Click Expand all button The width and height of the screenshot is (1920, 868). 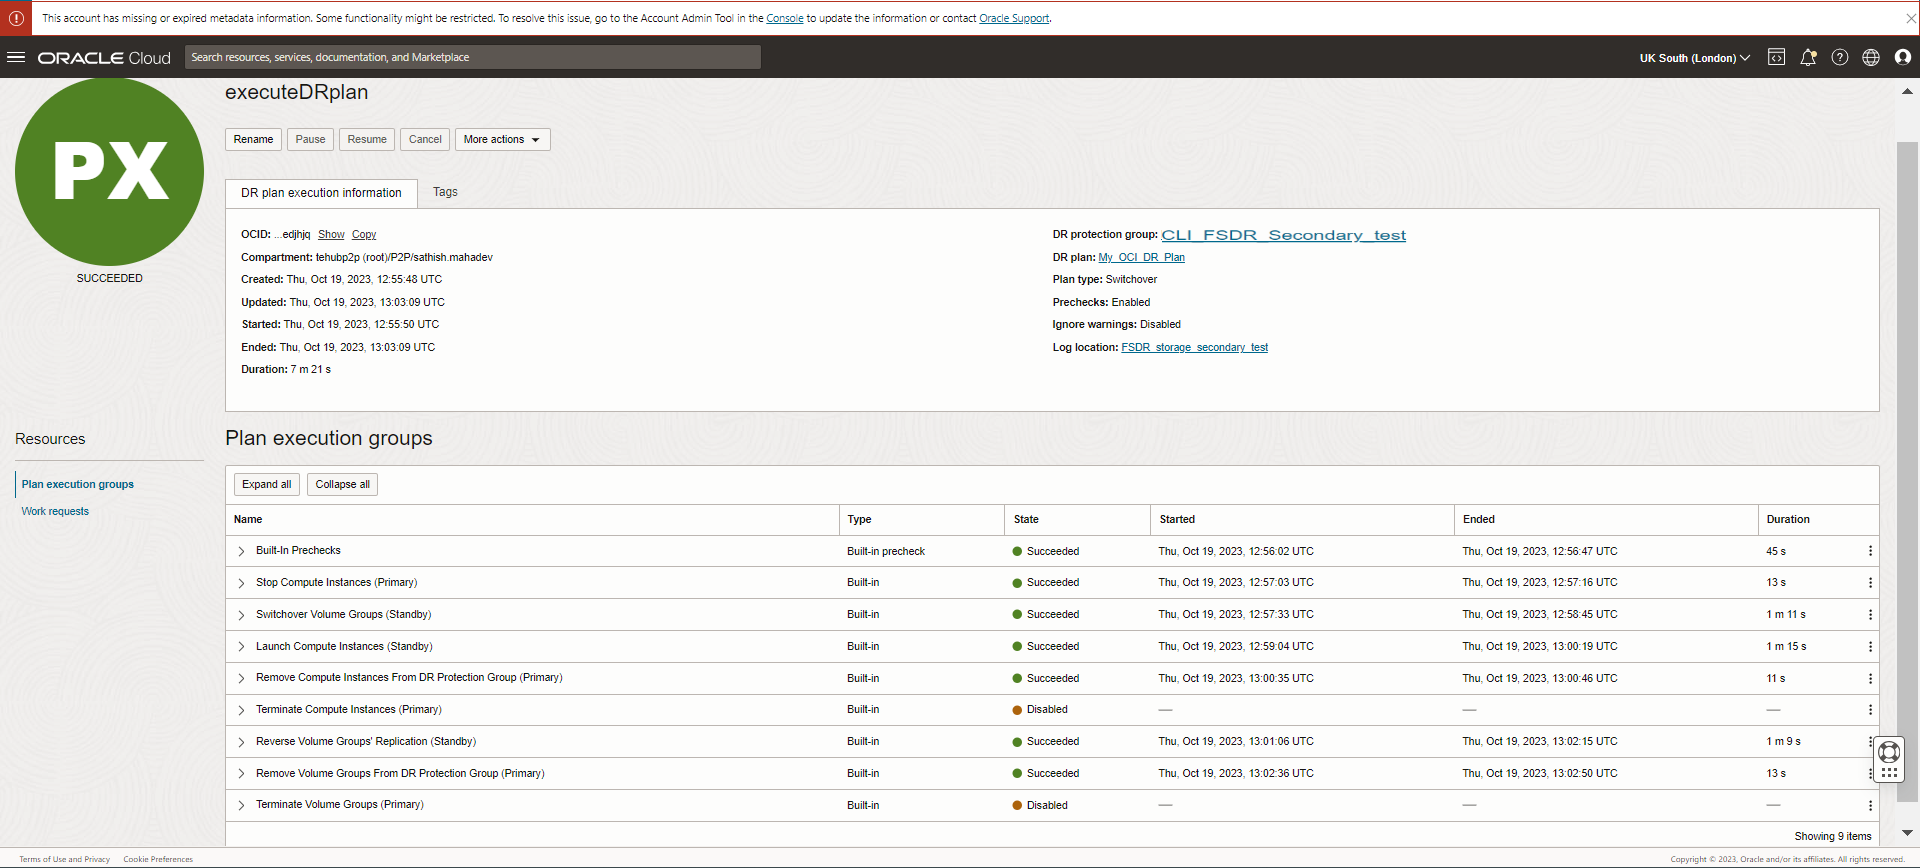pos(267,484)
